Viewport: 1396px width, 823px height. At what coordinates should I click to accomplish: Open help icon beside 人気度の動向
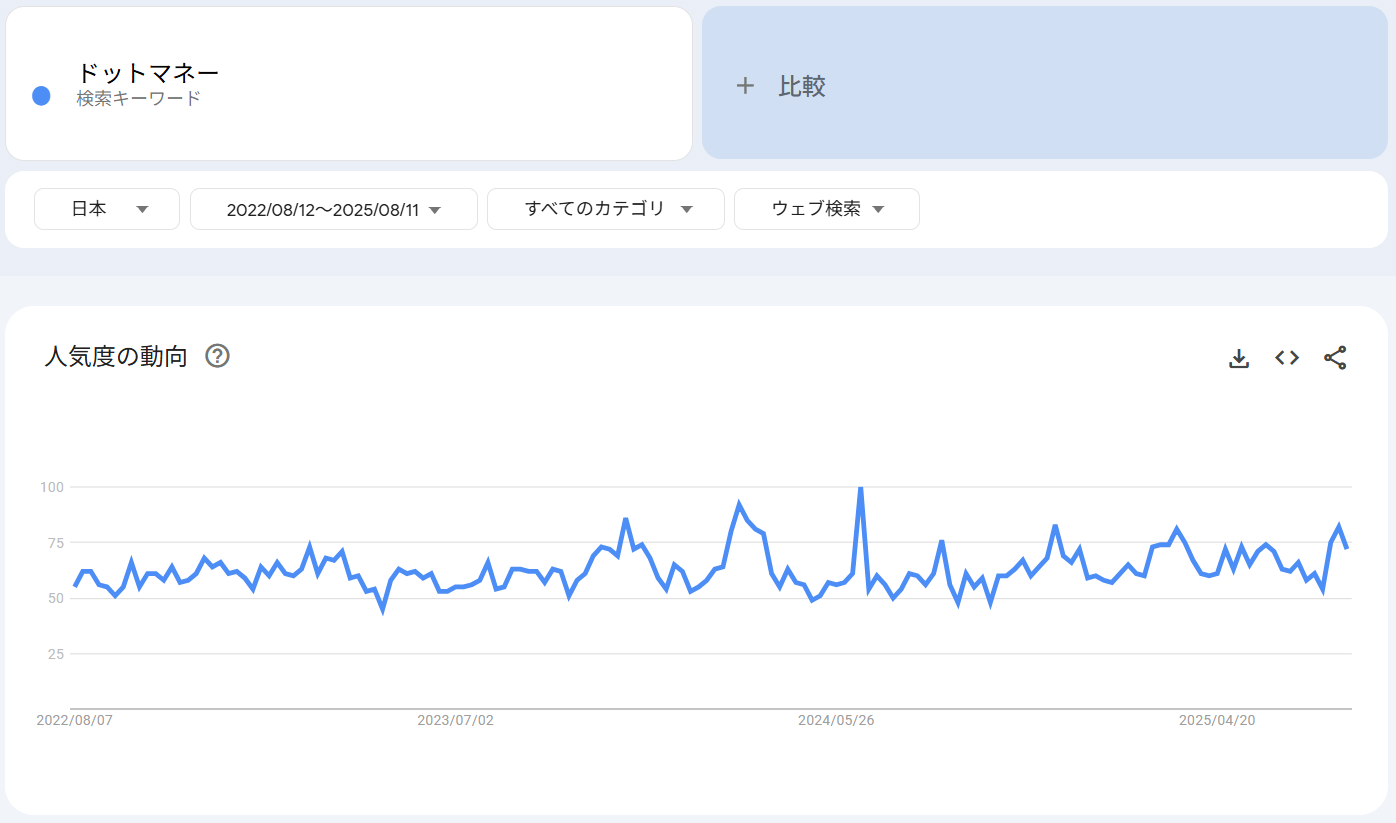(217, 356)
